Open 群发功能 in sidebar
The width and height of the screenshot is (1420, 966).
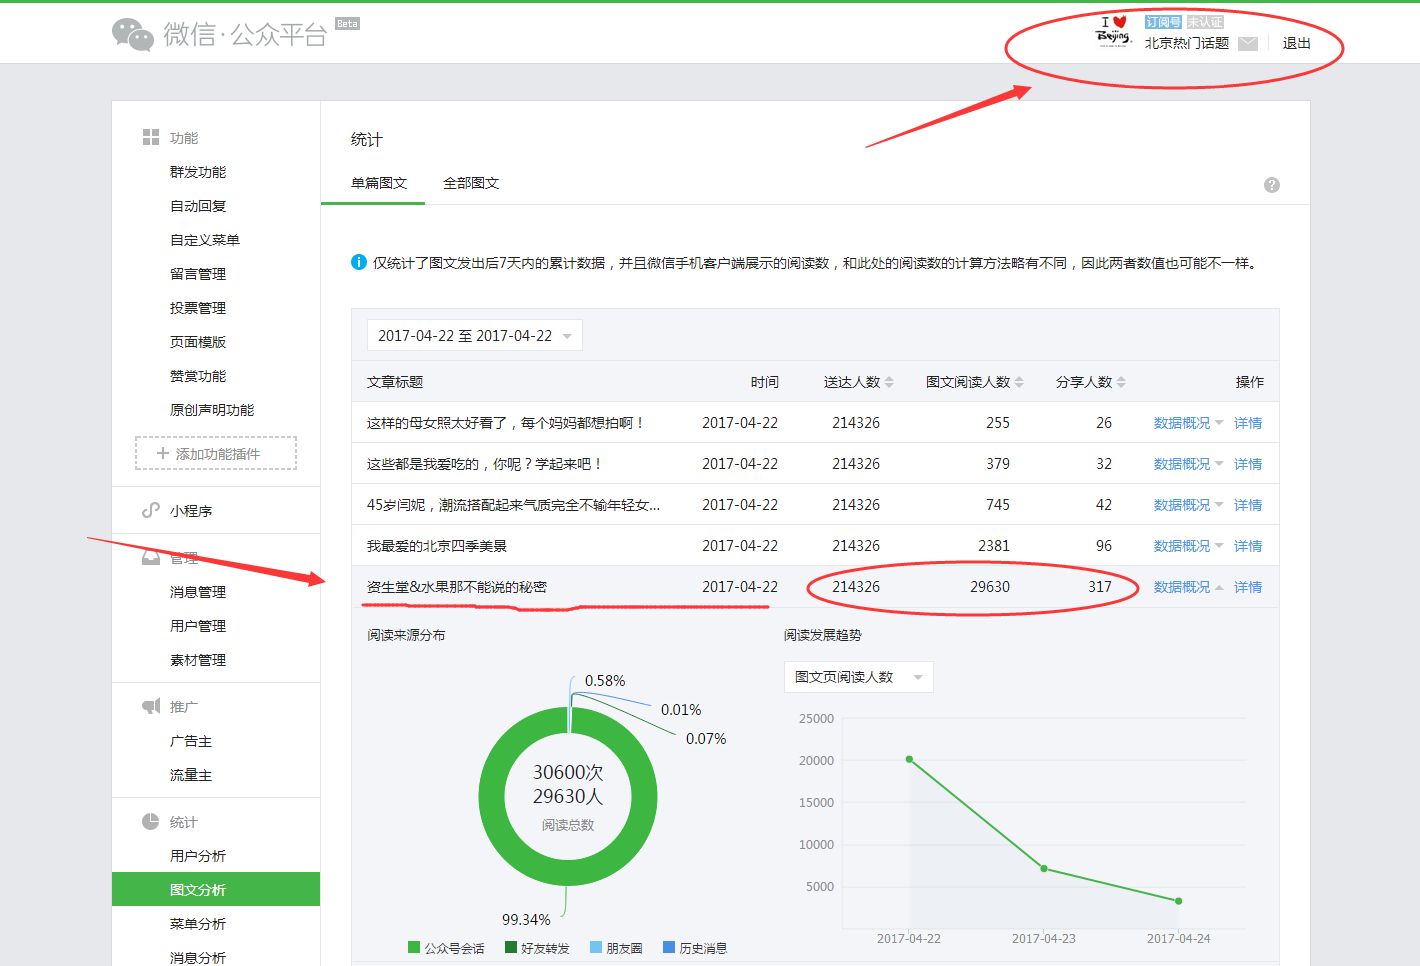pos(198,172)
